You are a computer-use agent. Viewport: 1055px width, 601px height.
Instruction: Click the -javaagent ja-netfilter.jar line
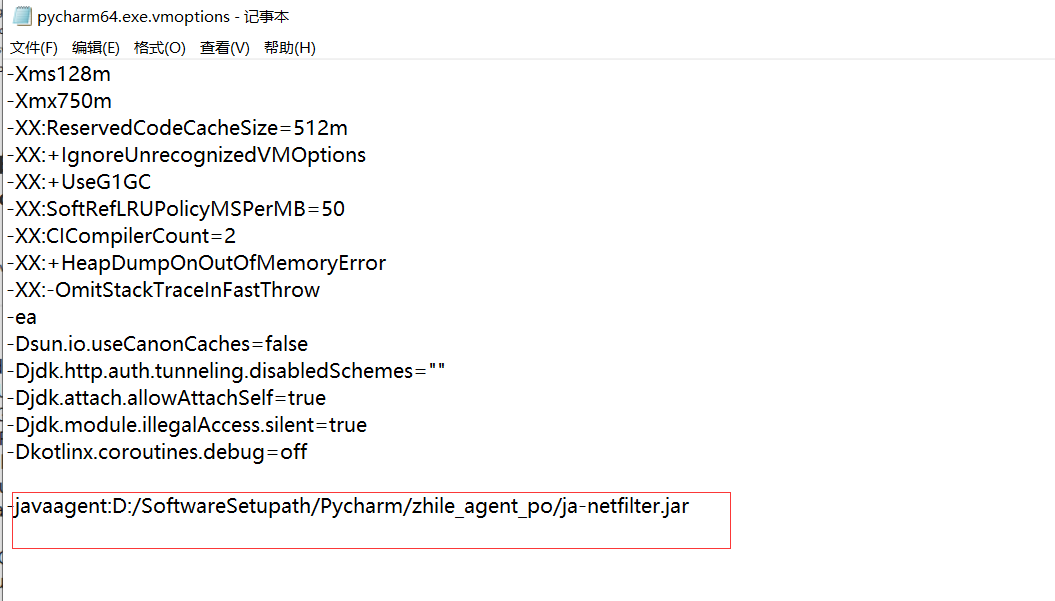point(349,506)
